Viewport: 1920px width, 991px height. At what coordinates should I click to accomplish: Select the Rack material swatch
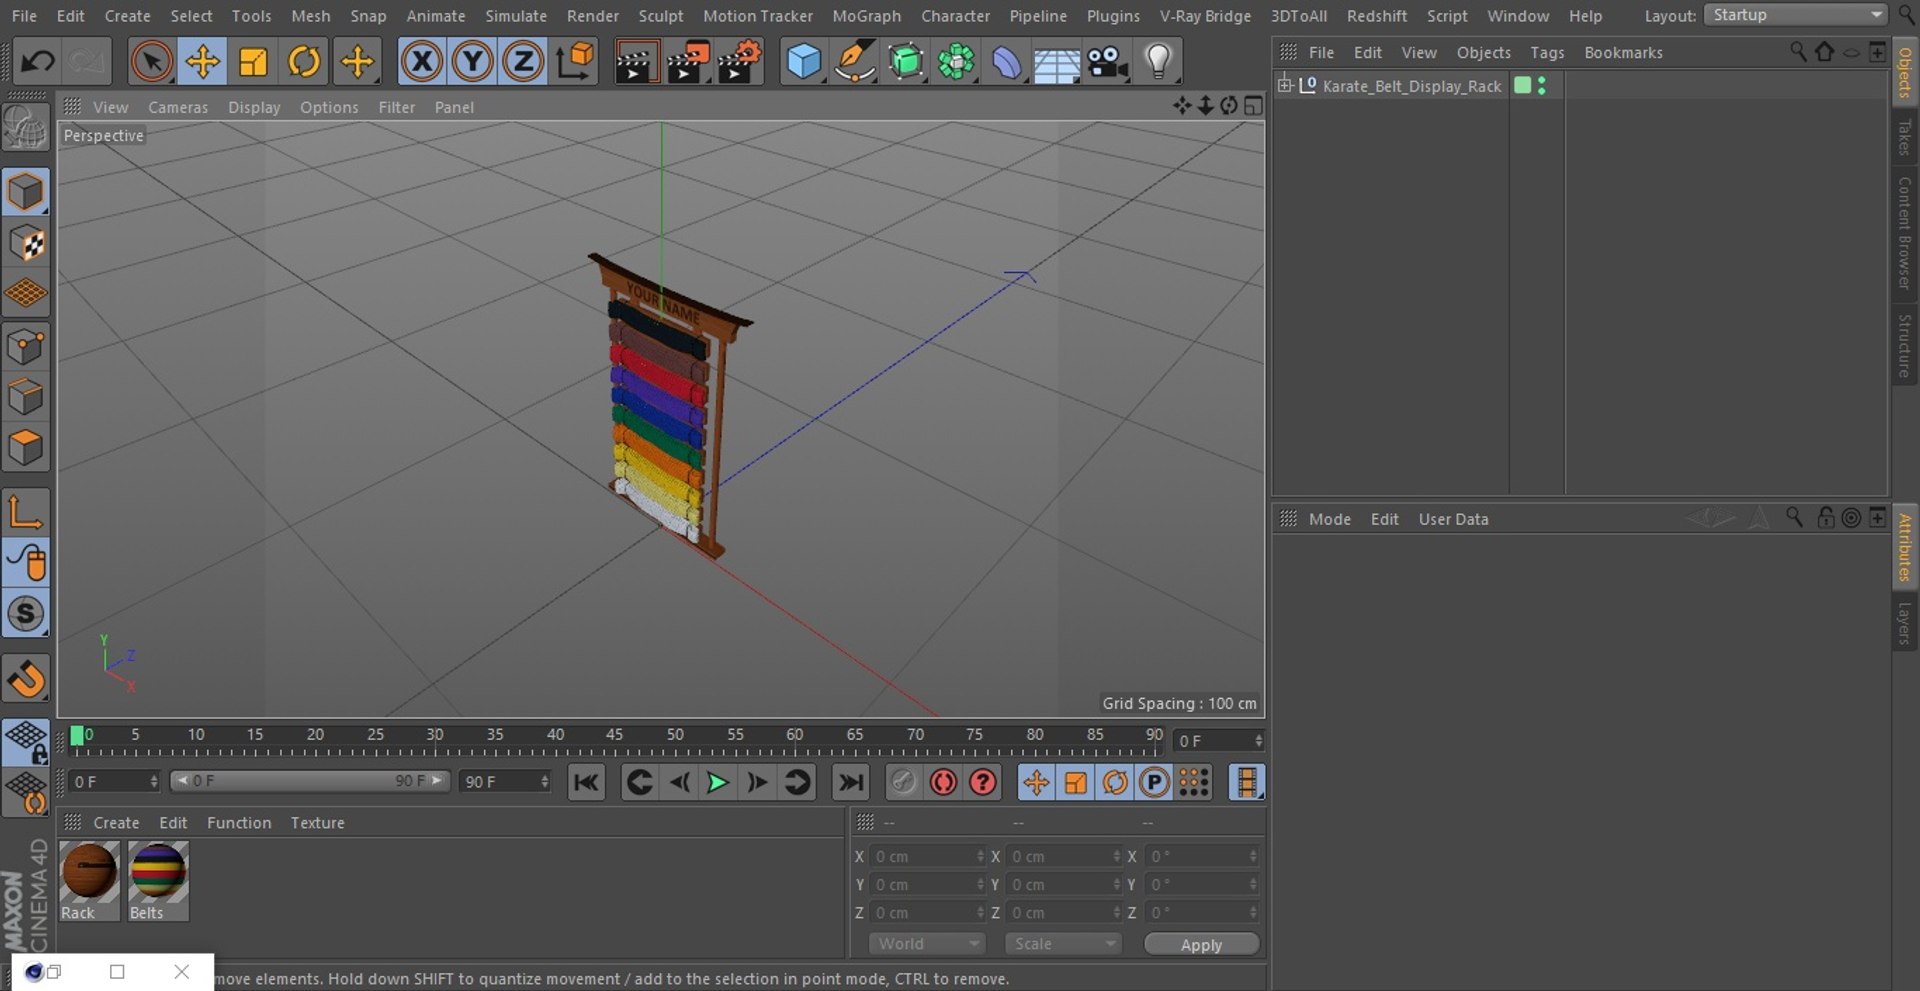pyautogui.click(x=90, y=880)
